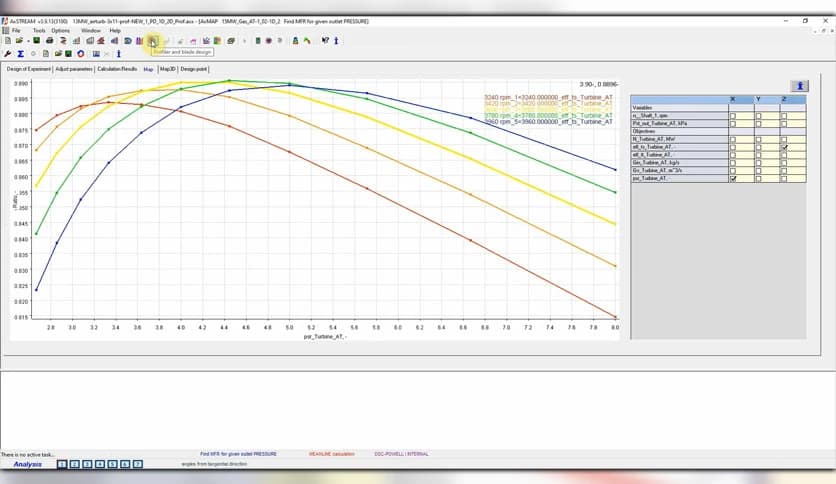Click the context help arrow-question icon
Image resolution: width=836 pixels, height=484 pixels.
[325, 41]
